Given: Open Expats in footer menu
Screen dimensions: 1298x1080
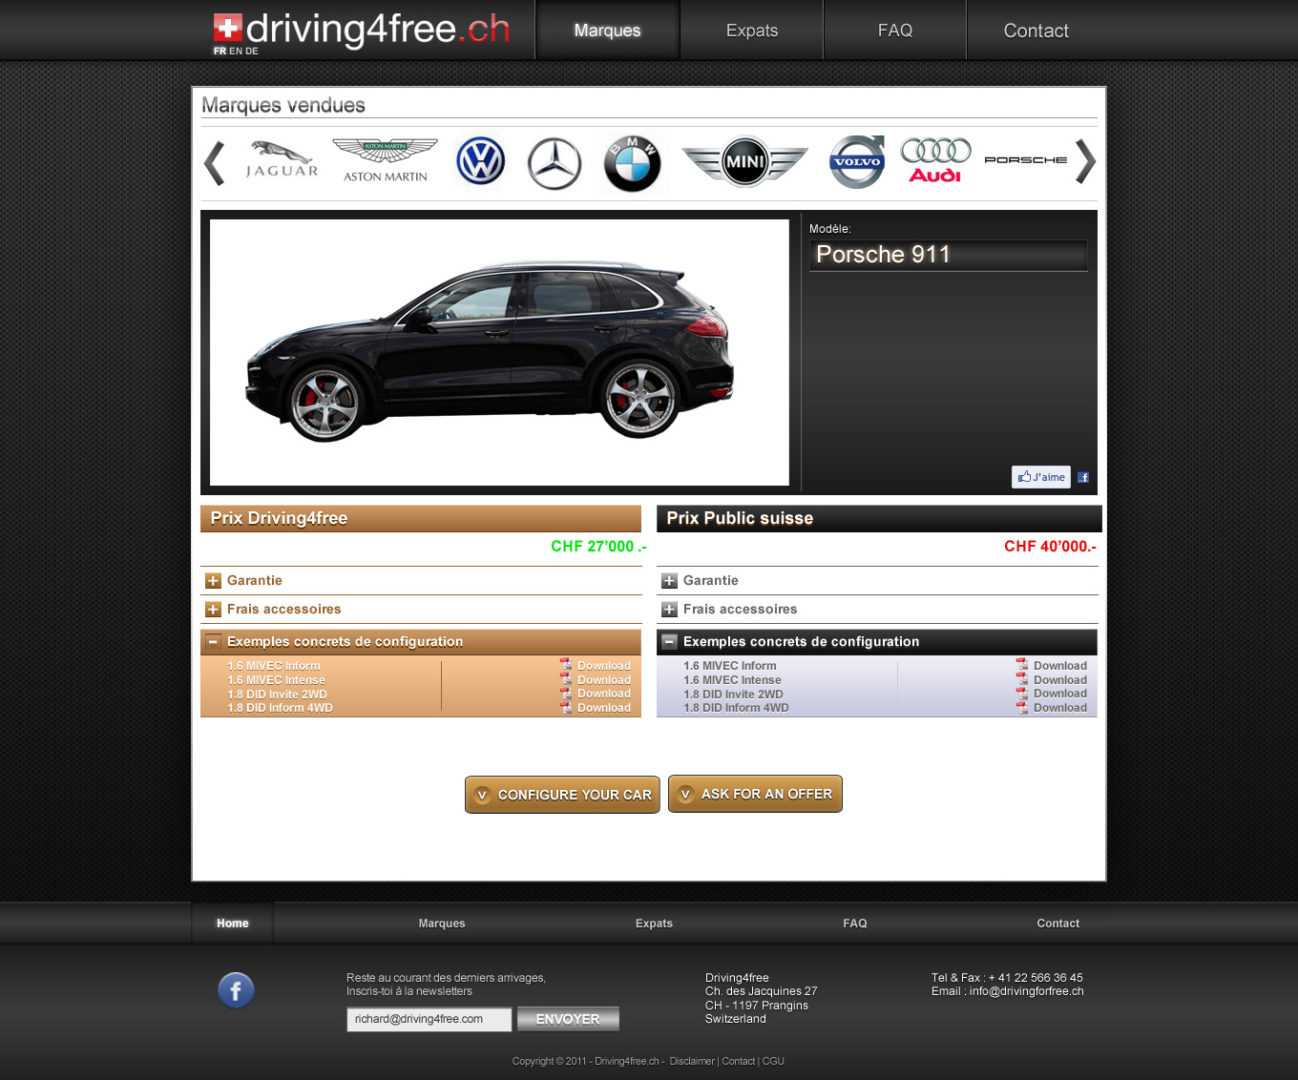Looking at the screenshot, I should (654, 923).
